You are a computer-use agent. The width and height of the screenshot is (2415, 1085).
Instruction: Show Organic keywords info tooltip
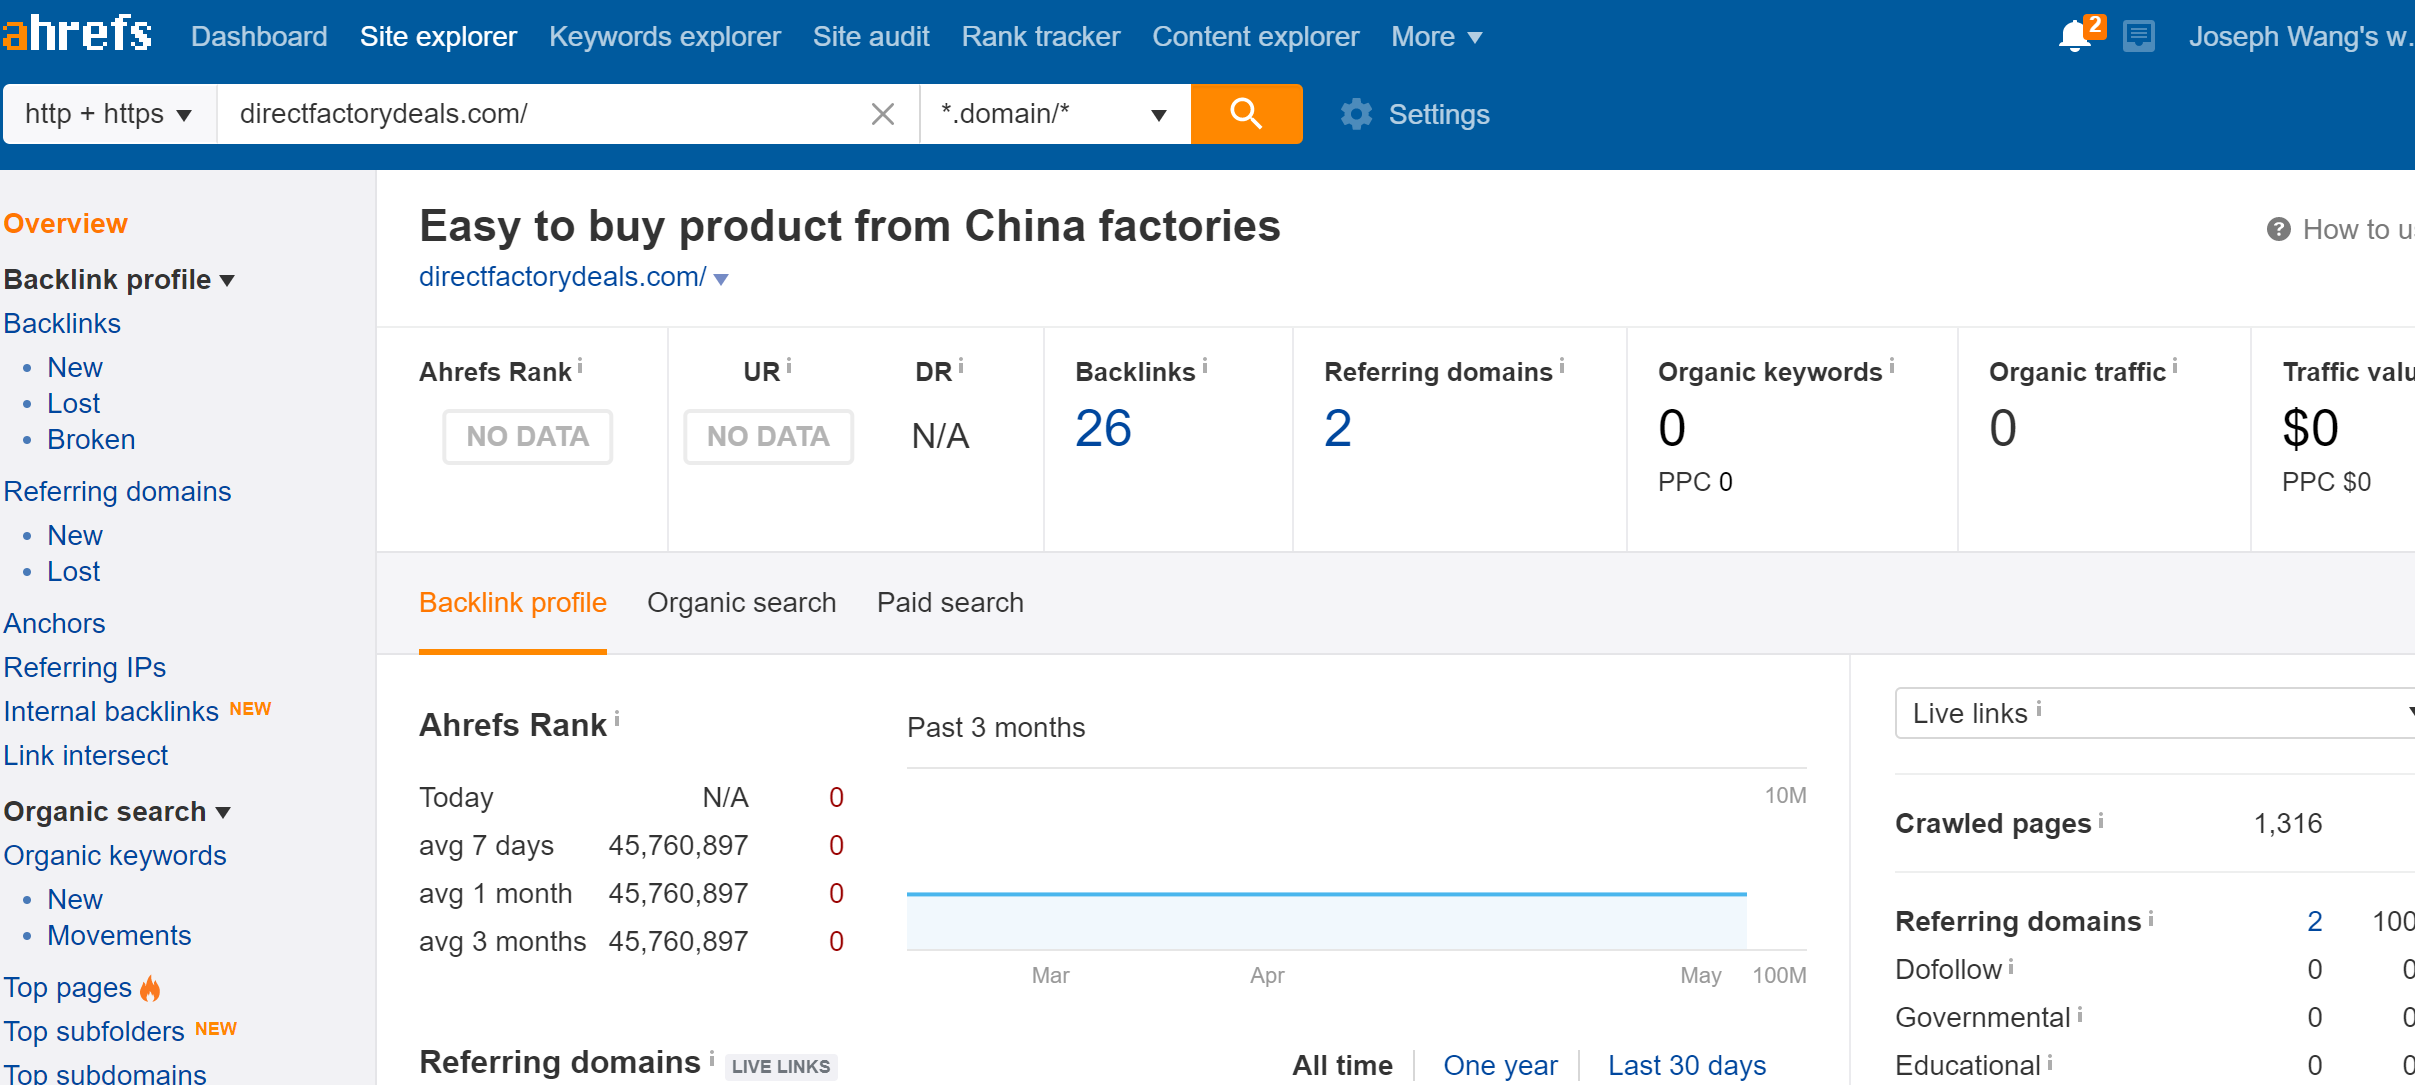click(1892, 367)
